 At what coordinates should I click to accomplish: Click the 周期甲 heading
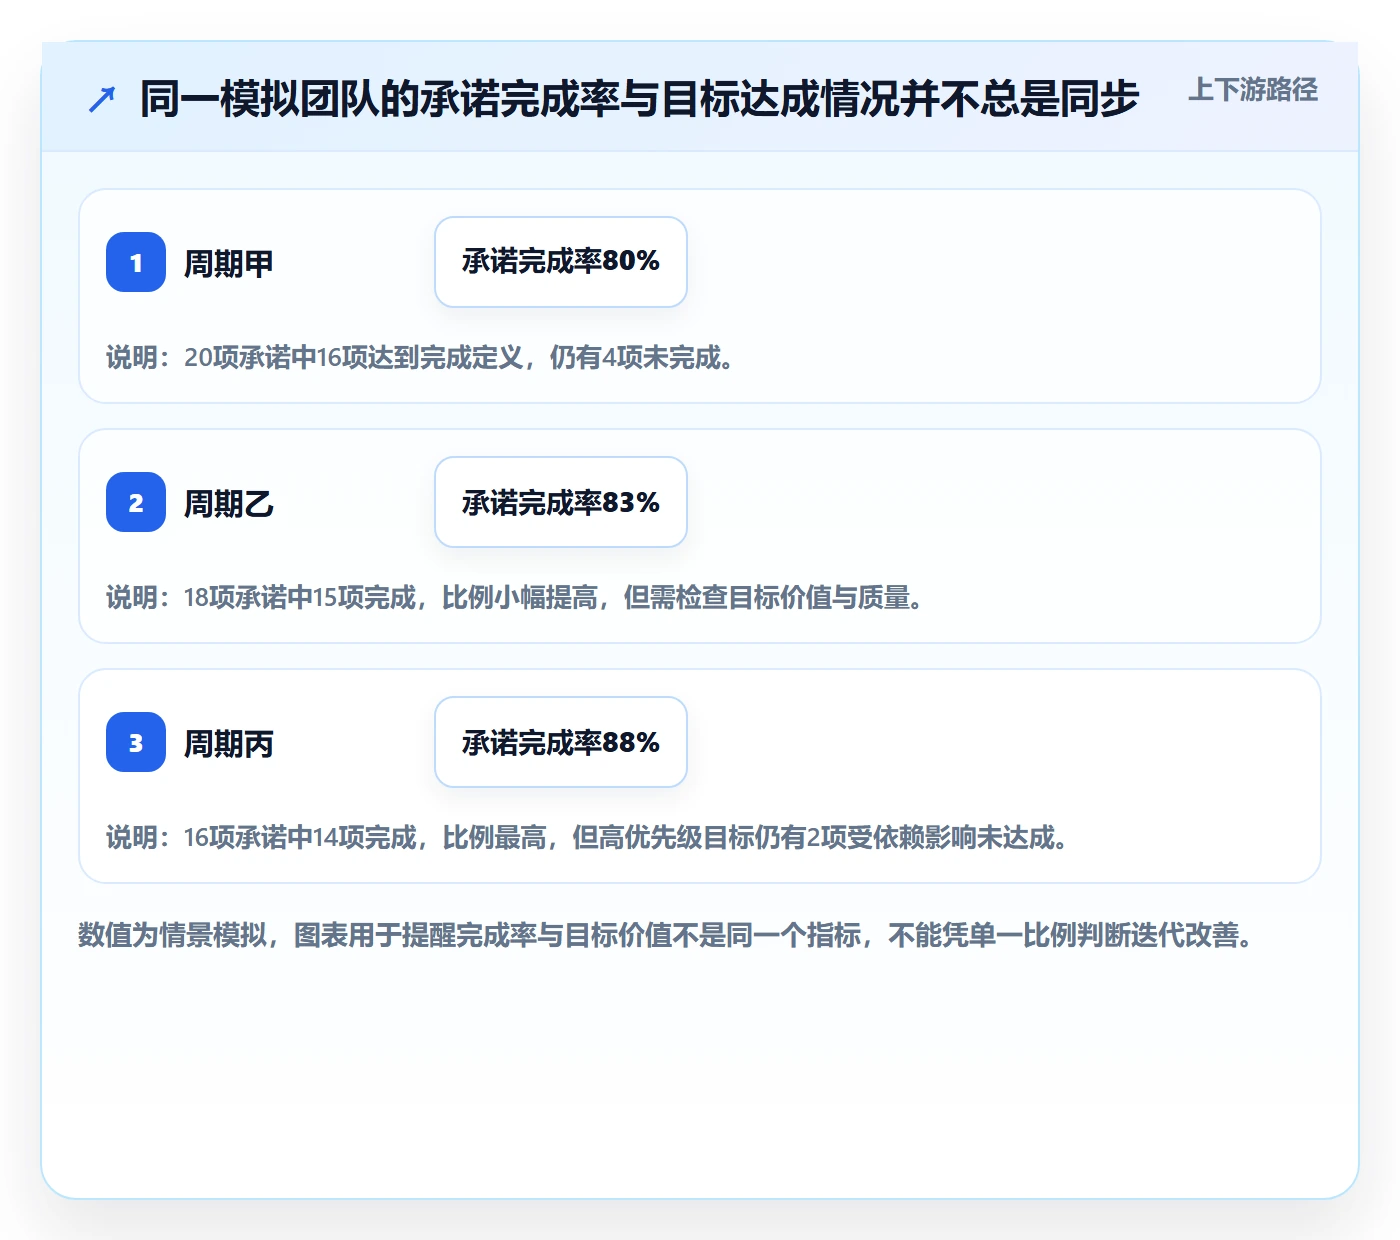coord(229,263)
